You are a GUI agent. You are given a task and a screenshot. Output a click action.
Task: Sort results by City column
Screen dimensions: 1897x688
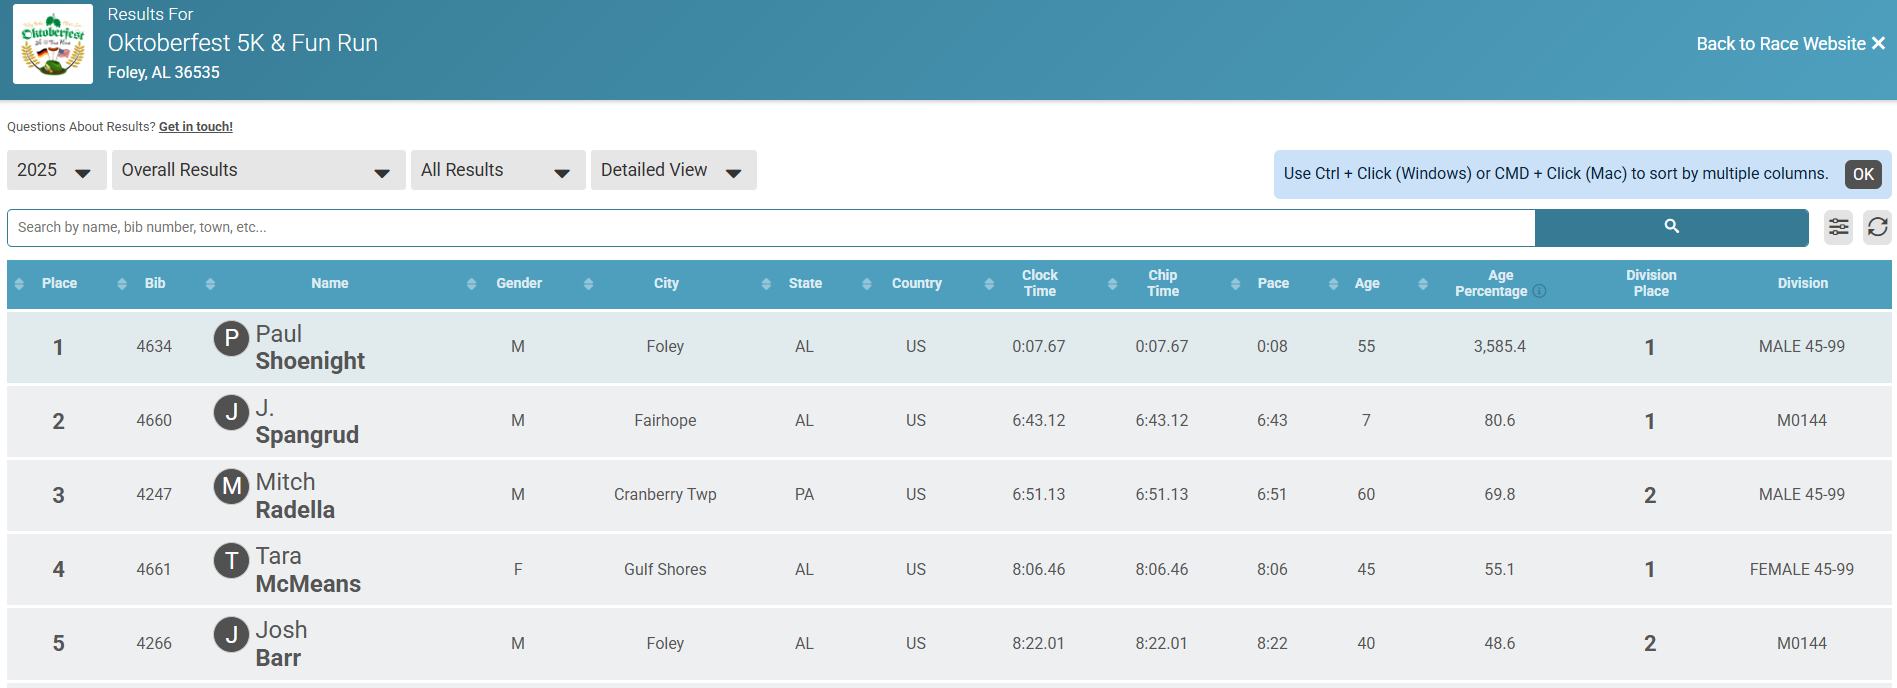pos(666,283)
